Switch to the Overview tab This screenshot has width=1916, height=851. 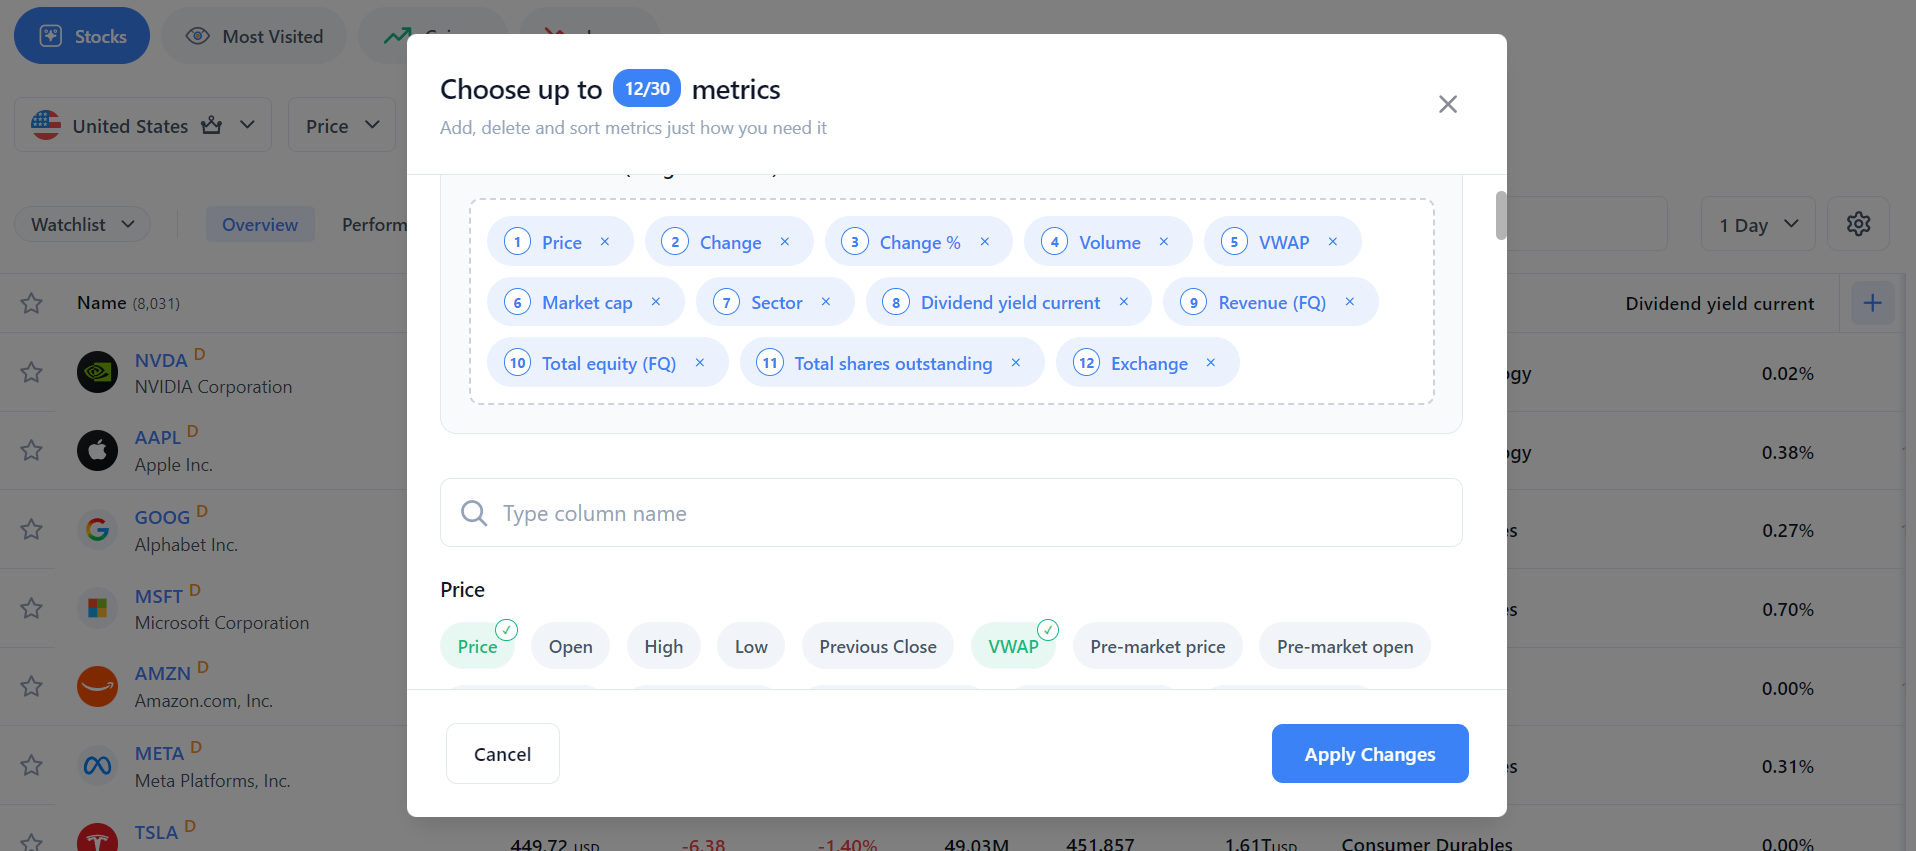260,225
